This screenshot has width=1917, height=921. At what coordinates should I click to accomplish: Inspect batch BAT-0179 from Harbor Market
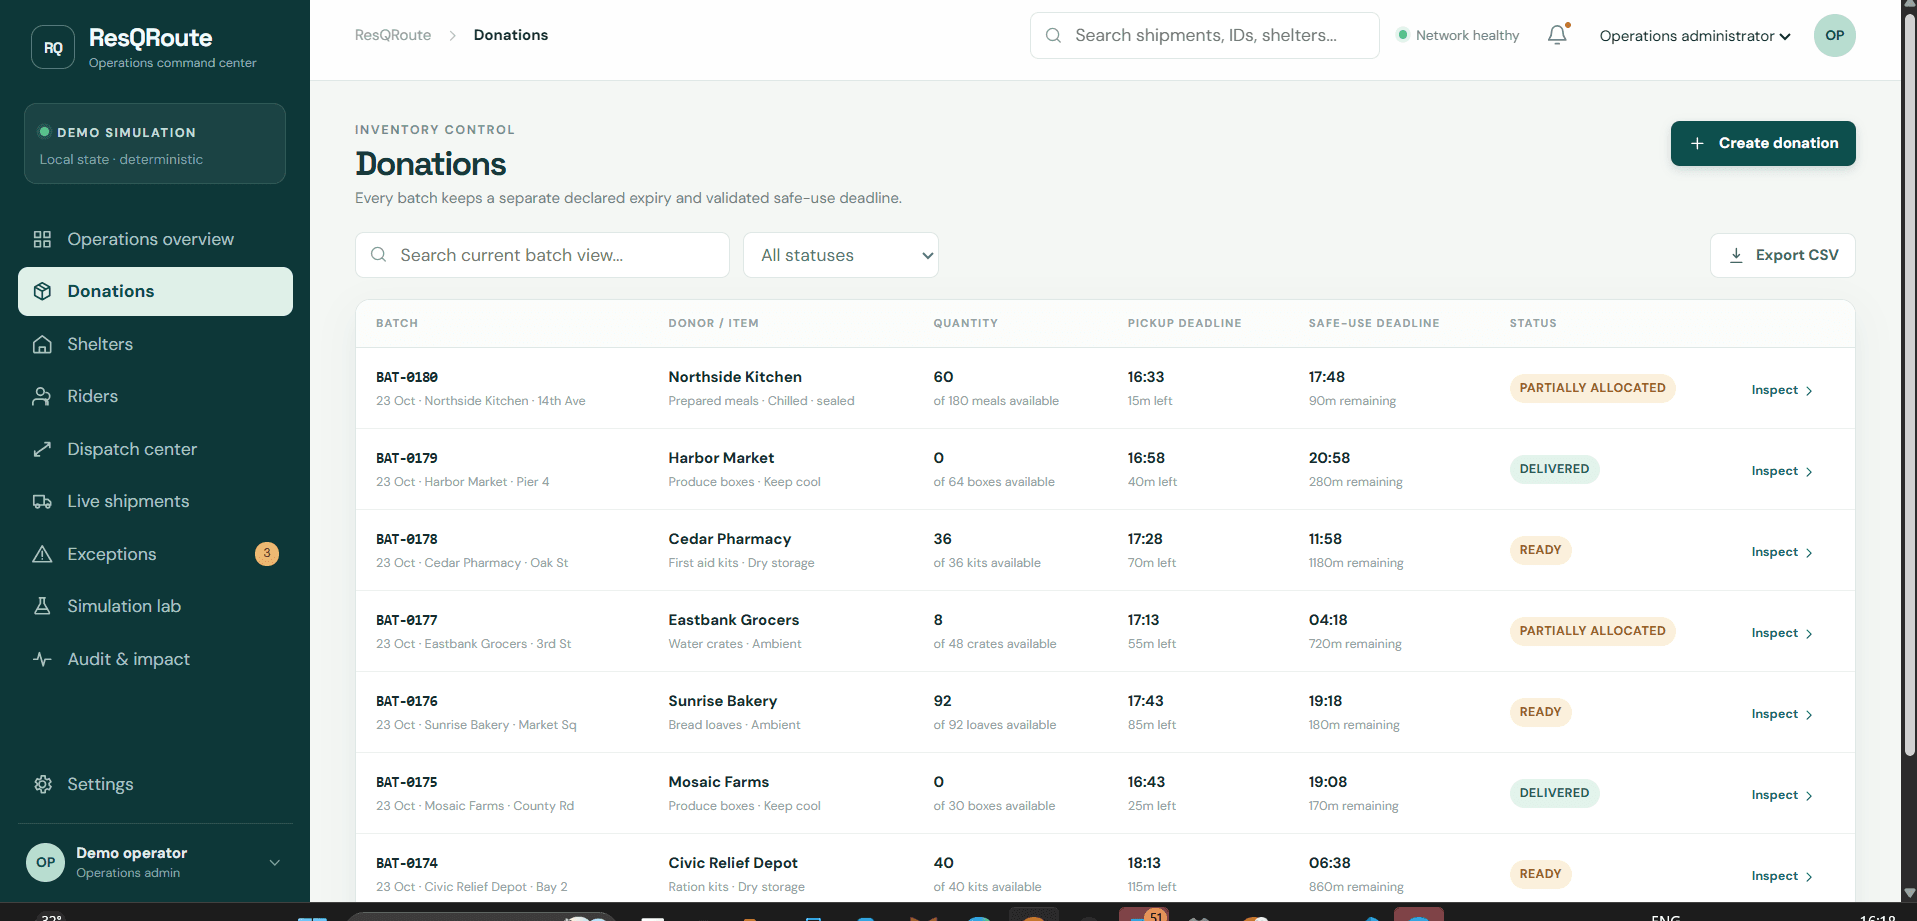(x=1782, y=471)
